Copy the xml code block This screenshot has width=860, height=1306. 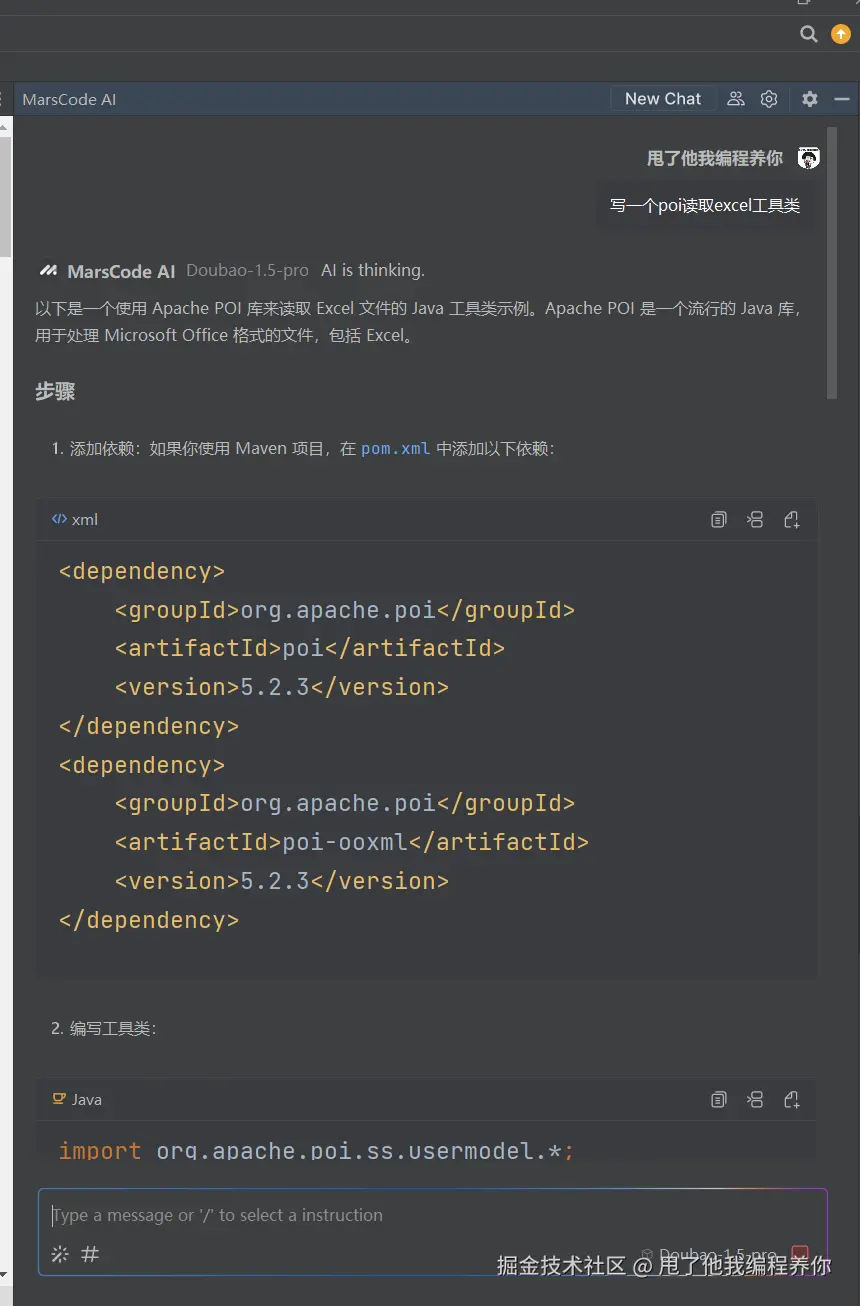coord(718,519)
